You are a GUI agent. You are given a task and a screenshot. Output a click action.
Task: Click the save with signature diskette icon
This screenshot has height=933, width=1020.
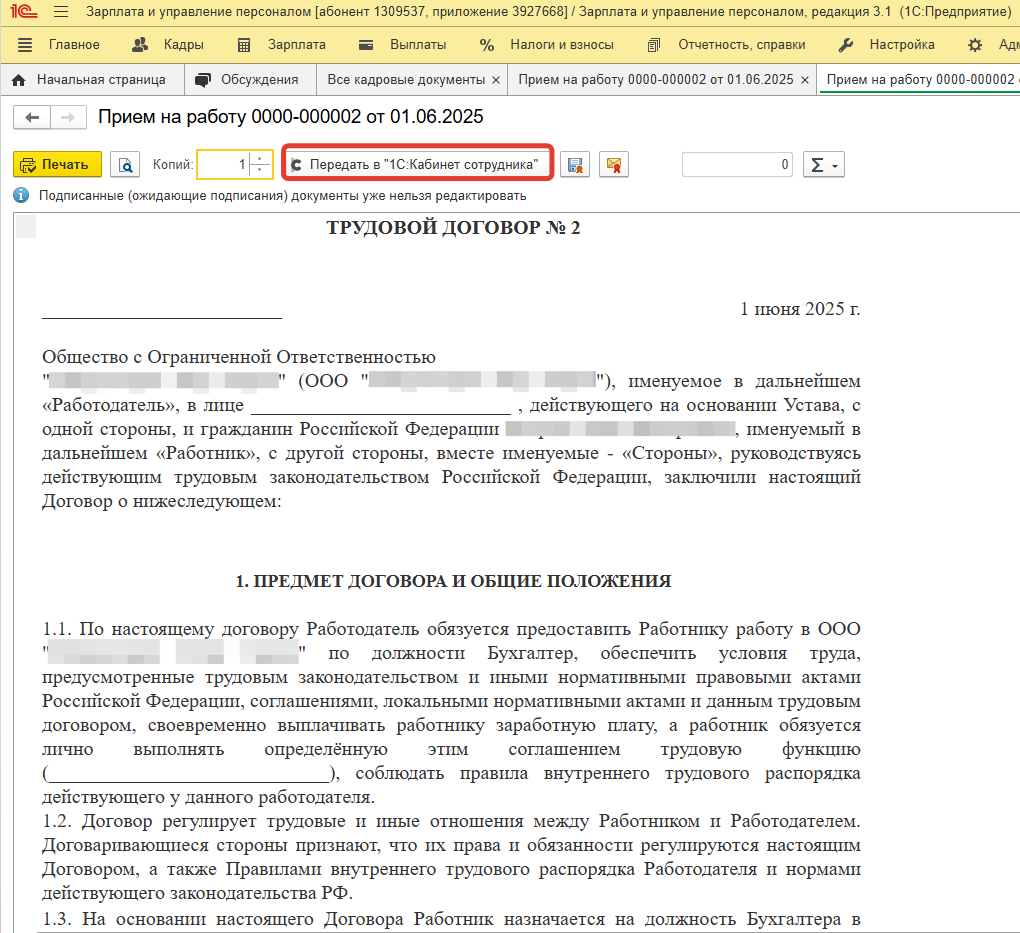point(575,165)
